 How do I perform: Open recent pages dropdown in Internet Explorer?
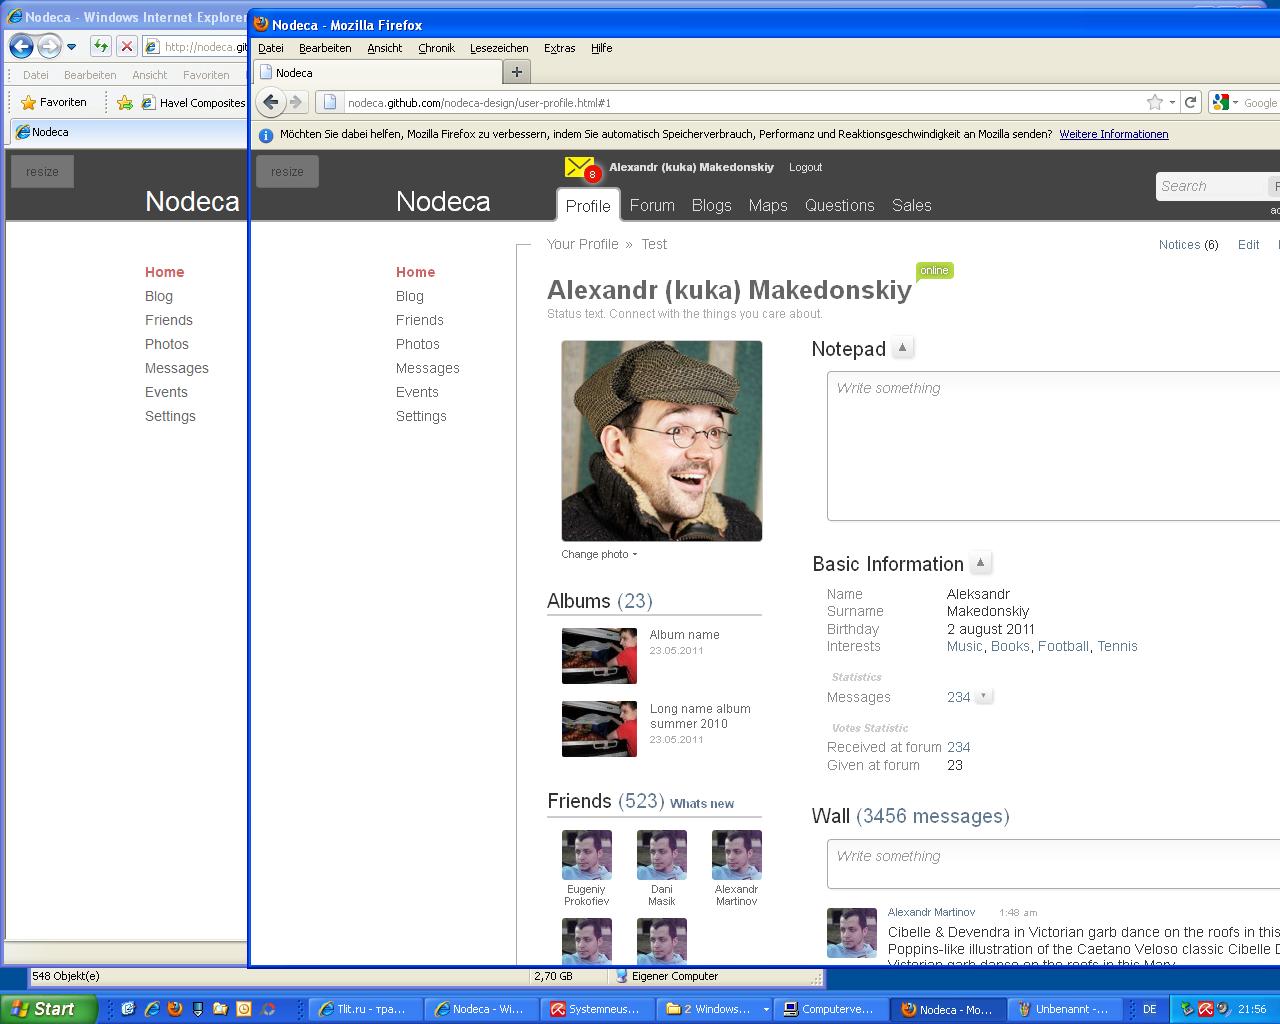click(x=71, y=46)
